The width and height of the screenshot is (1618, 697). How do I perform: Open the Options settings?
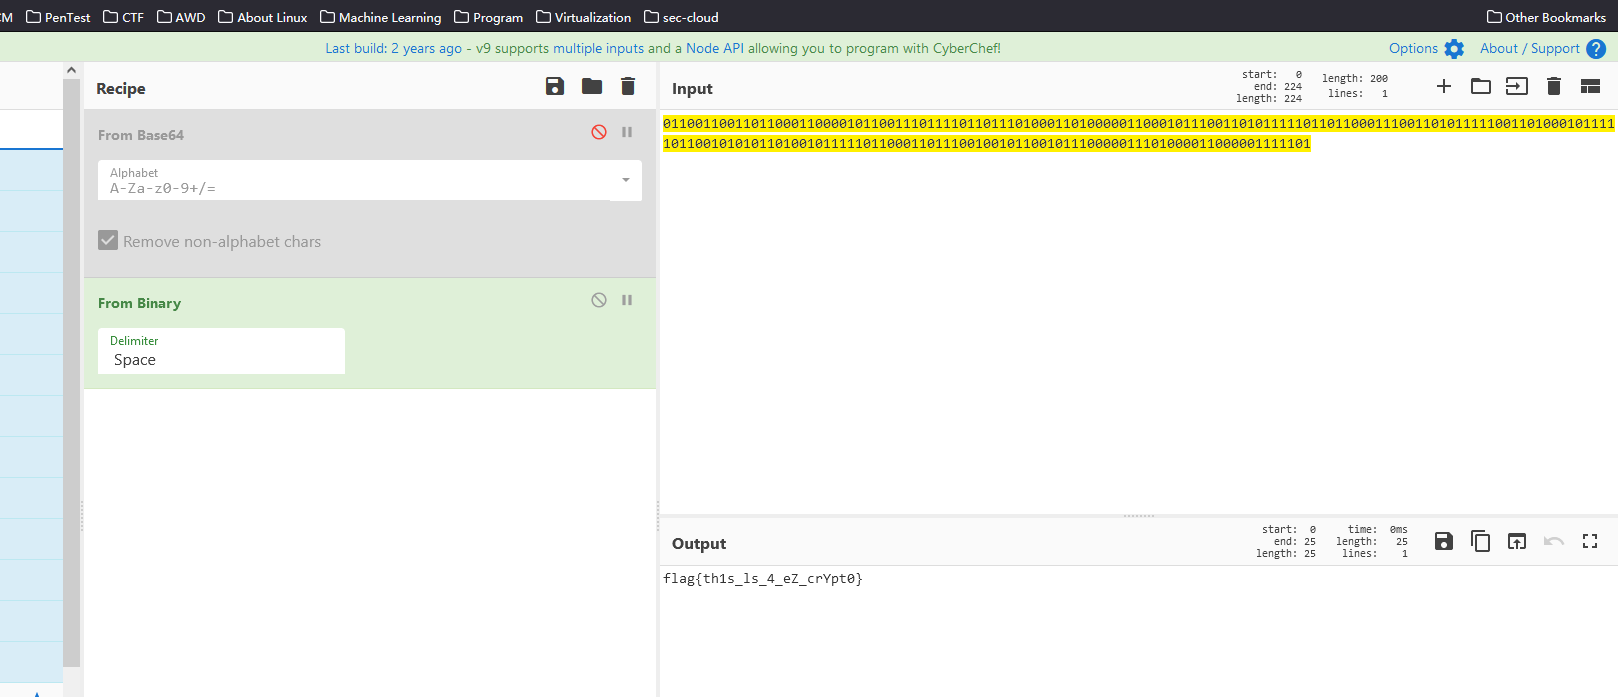(1413, 48)
